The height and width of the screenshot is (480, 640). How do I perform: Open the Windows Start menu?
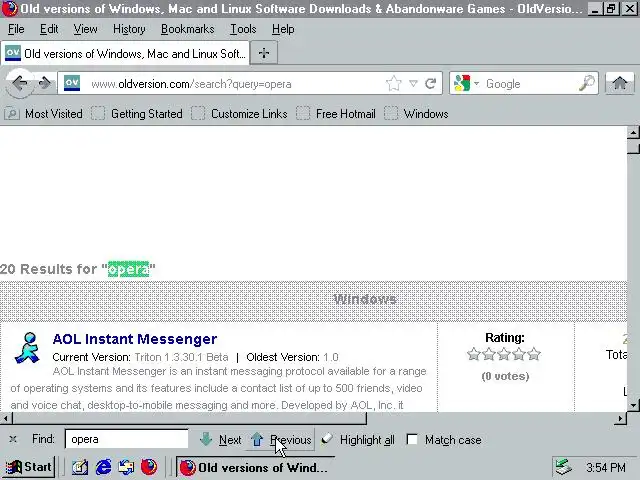(x=29, y=467)
